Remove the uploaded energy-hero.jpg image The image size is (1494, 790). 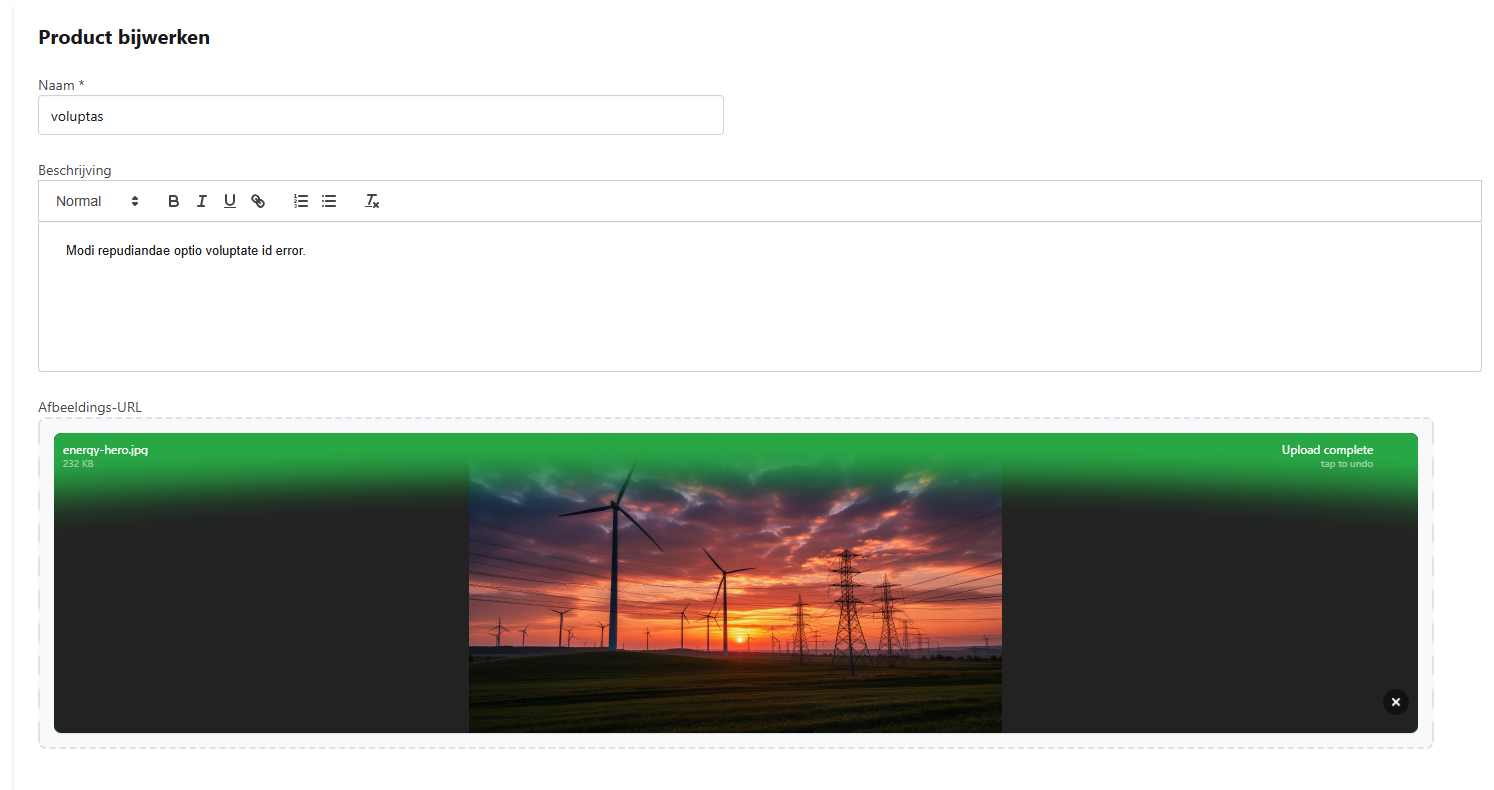pos(1395,702)
